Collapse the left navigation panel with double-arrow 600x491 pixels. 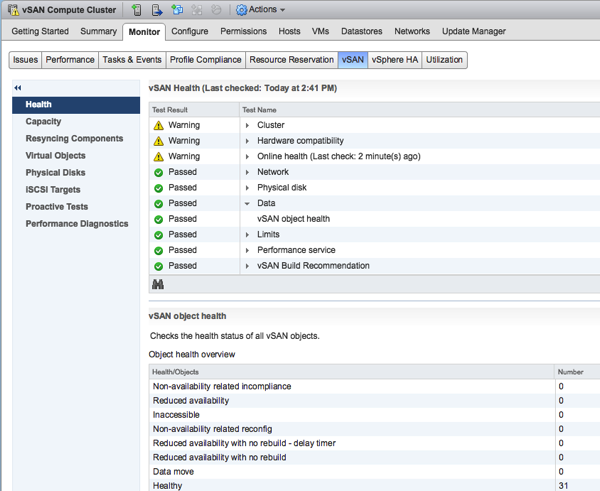click(18, 88)
